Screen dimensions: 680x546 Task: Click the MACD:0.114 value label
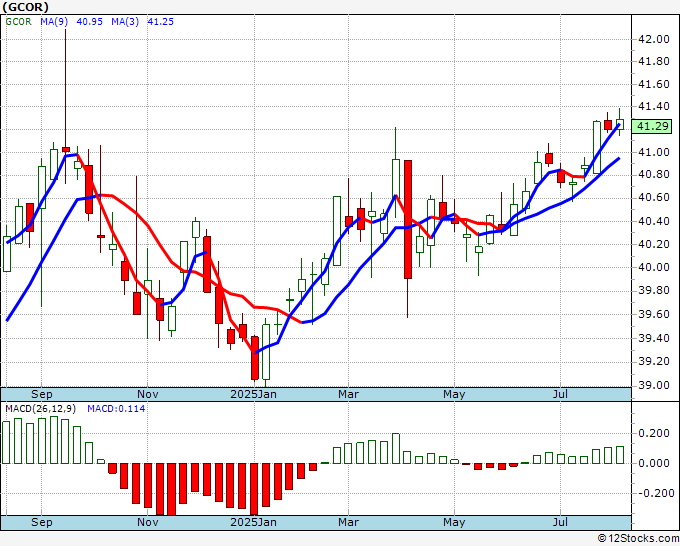(x=116, y=409)
